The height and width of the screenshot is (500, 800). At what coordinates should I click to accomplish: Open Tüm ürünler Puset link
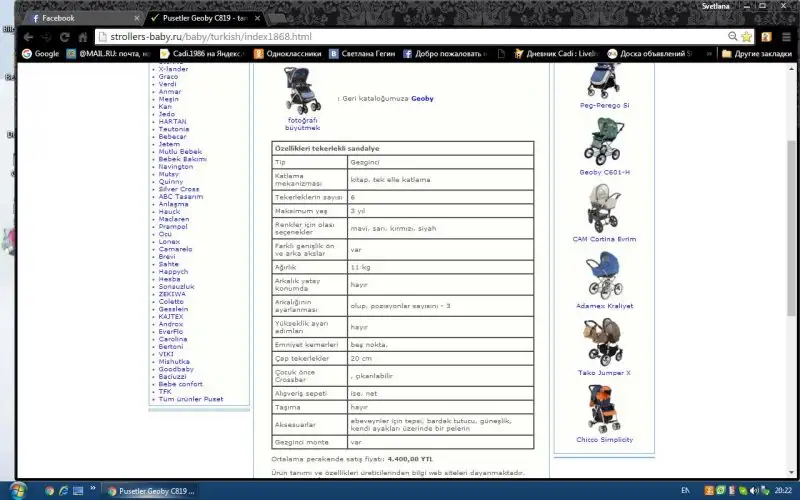(x=190, y=399)
